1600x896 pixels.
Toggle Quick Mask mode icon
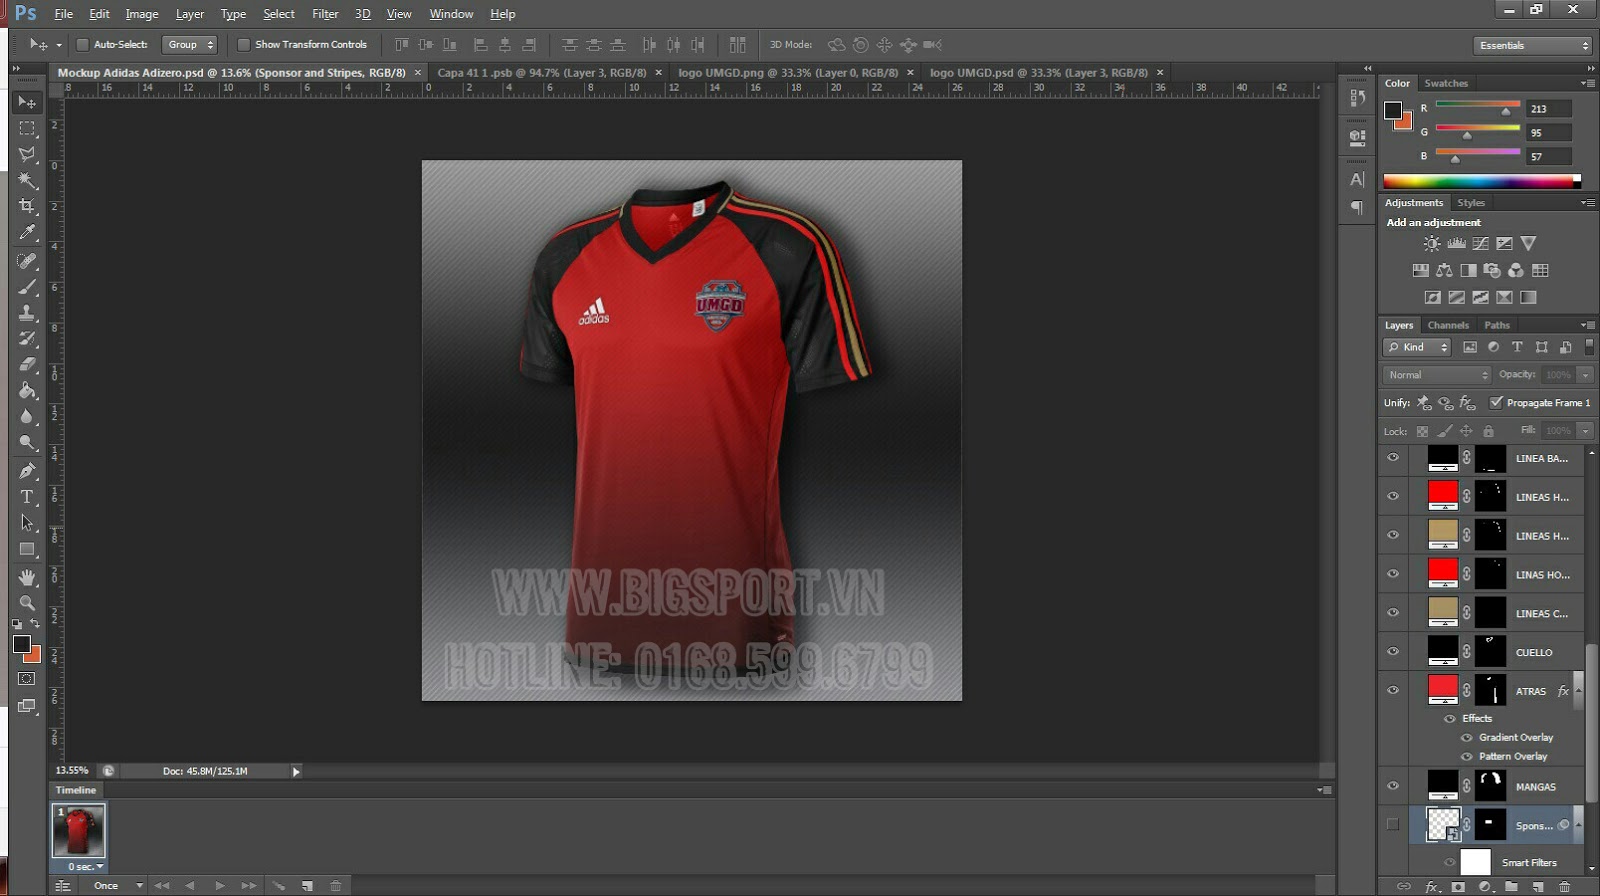27,679
